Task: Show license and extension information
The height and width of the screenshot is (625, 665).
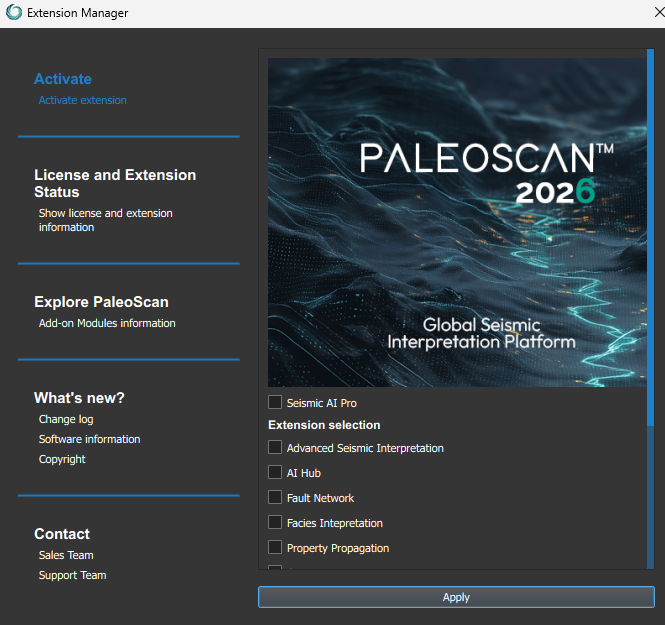Action: click(106, 220)
